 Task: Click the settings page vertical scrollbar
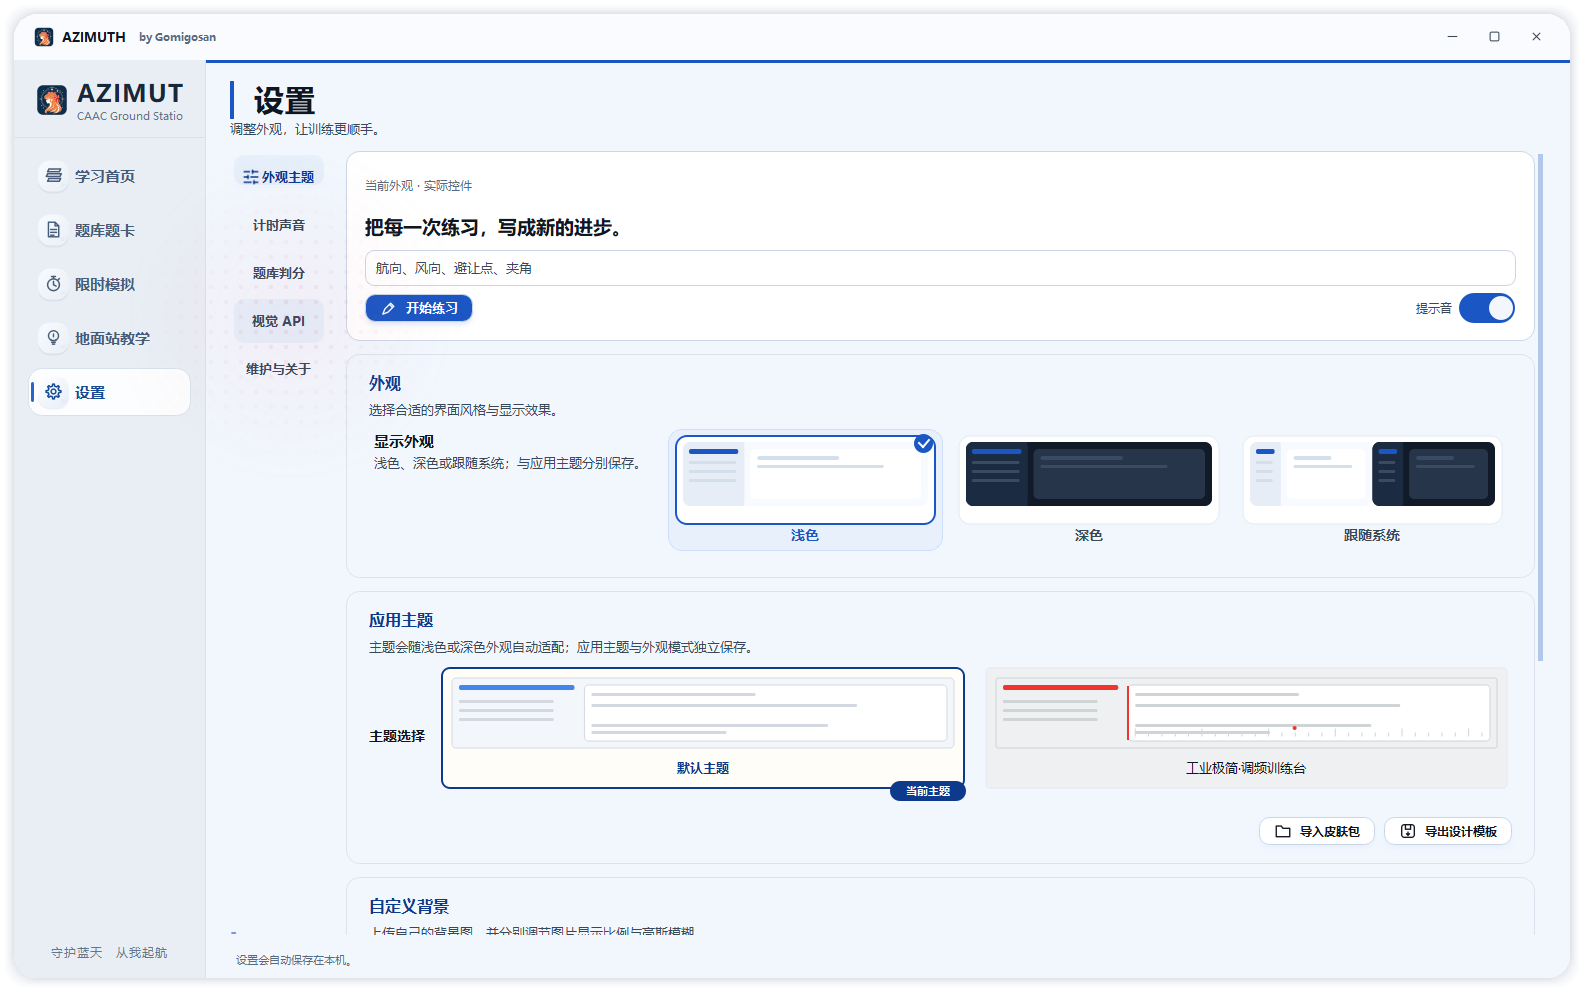click(x=1540, y=407)
